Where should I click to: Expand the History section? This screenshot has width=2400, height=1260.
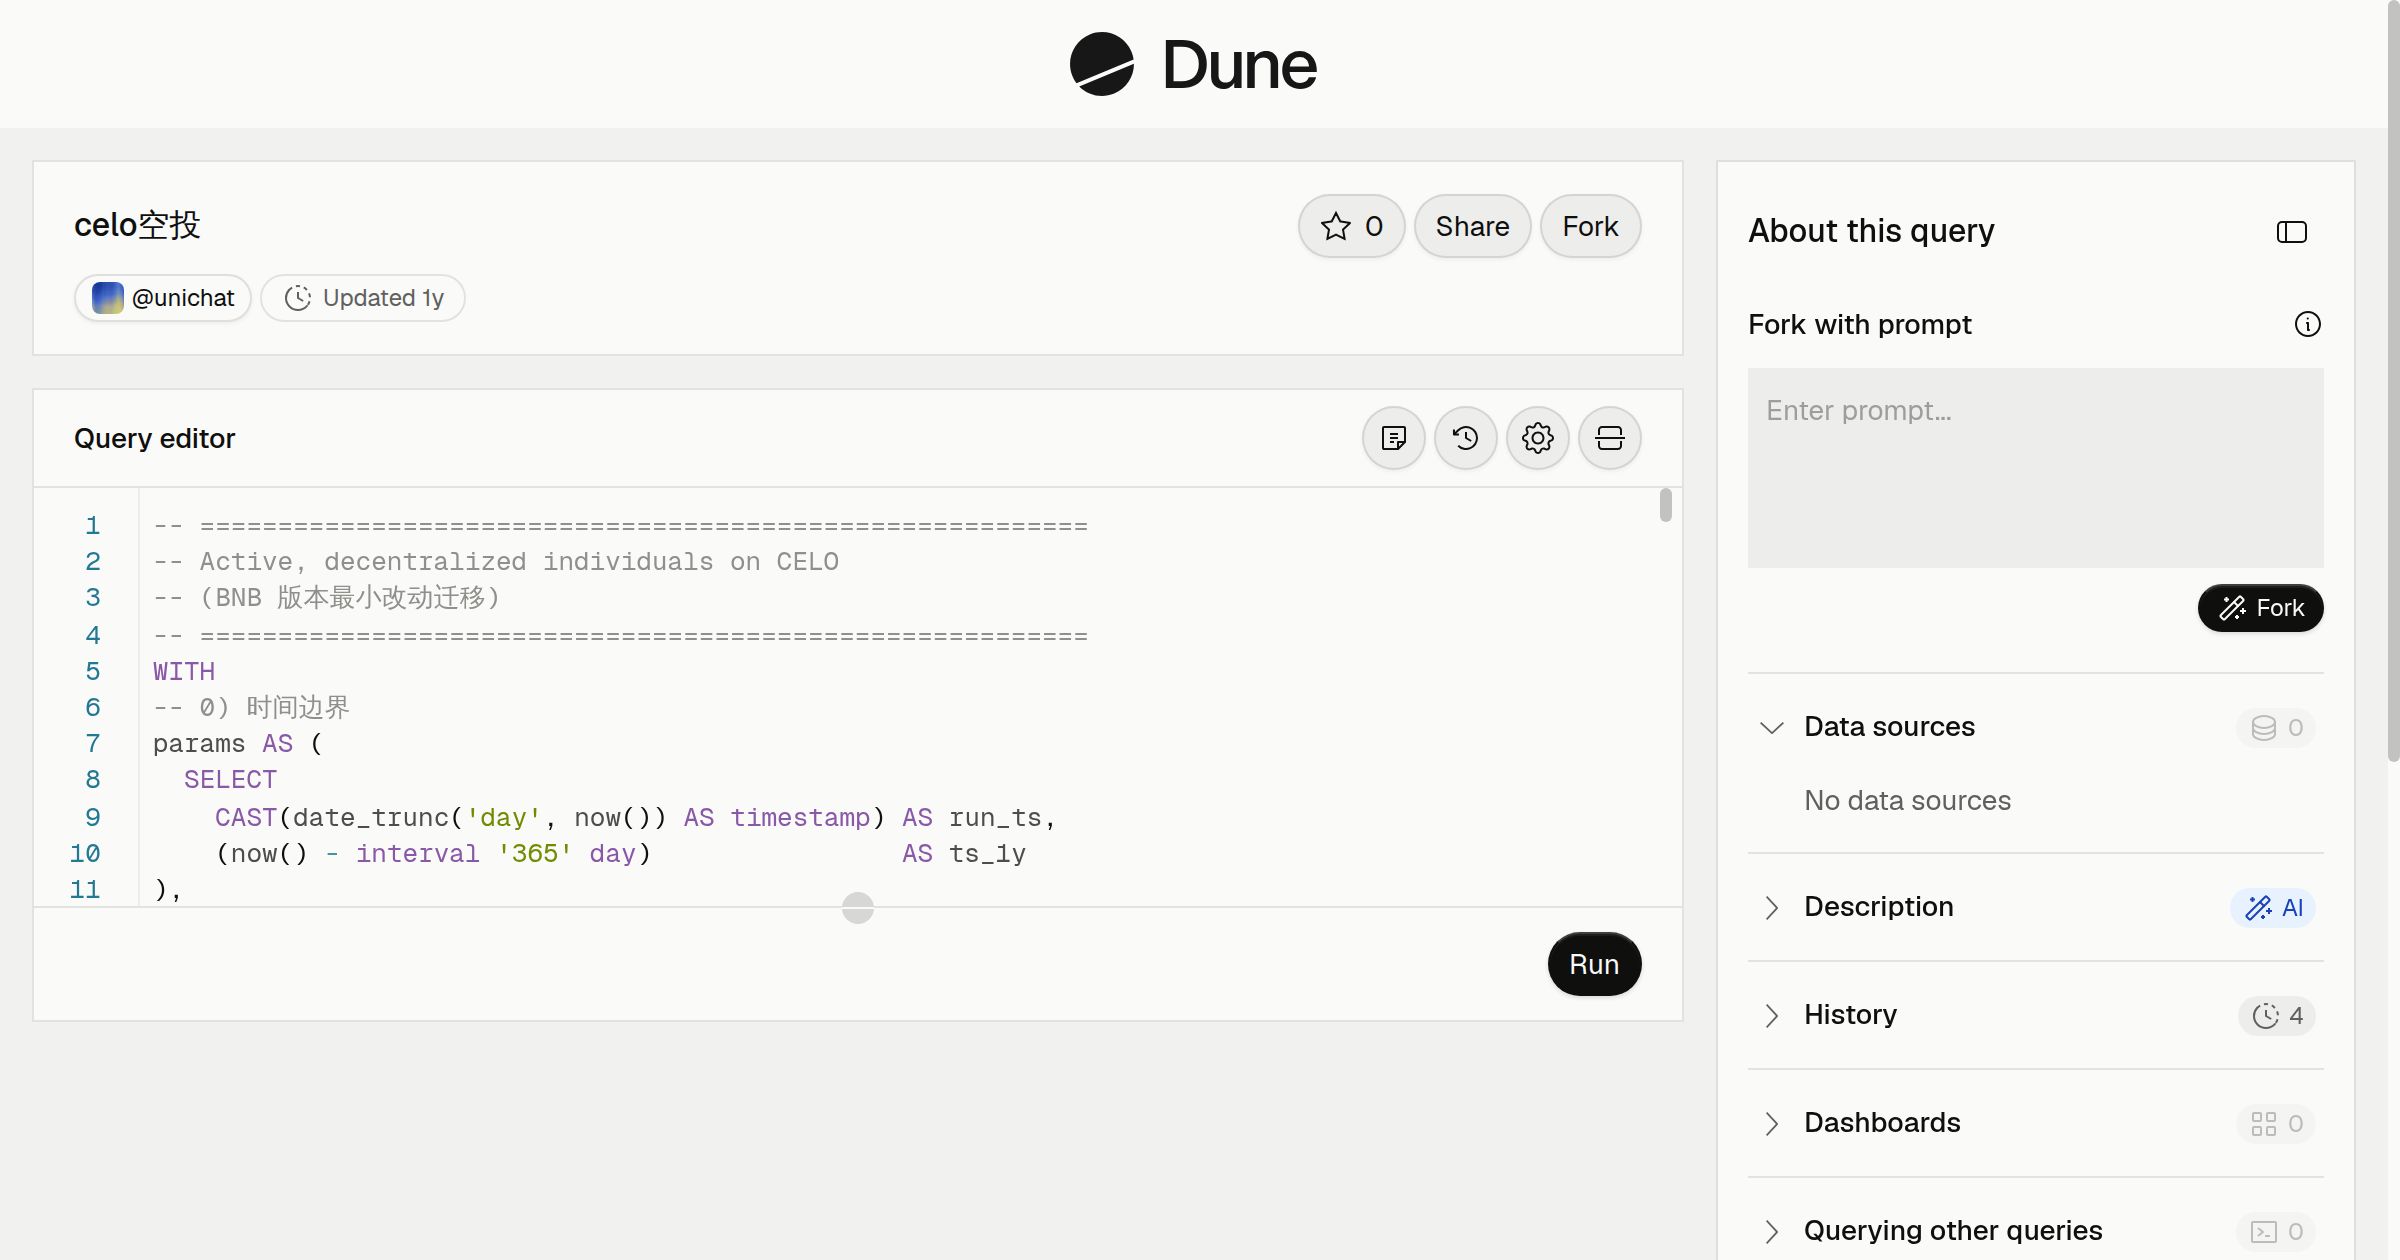(2036, 1015)
